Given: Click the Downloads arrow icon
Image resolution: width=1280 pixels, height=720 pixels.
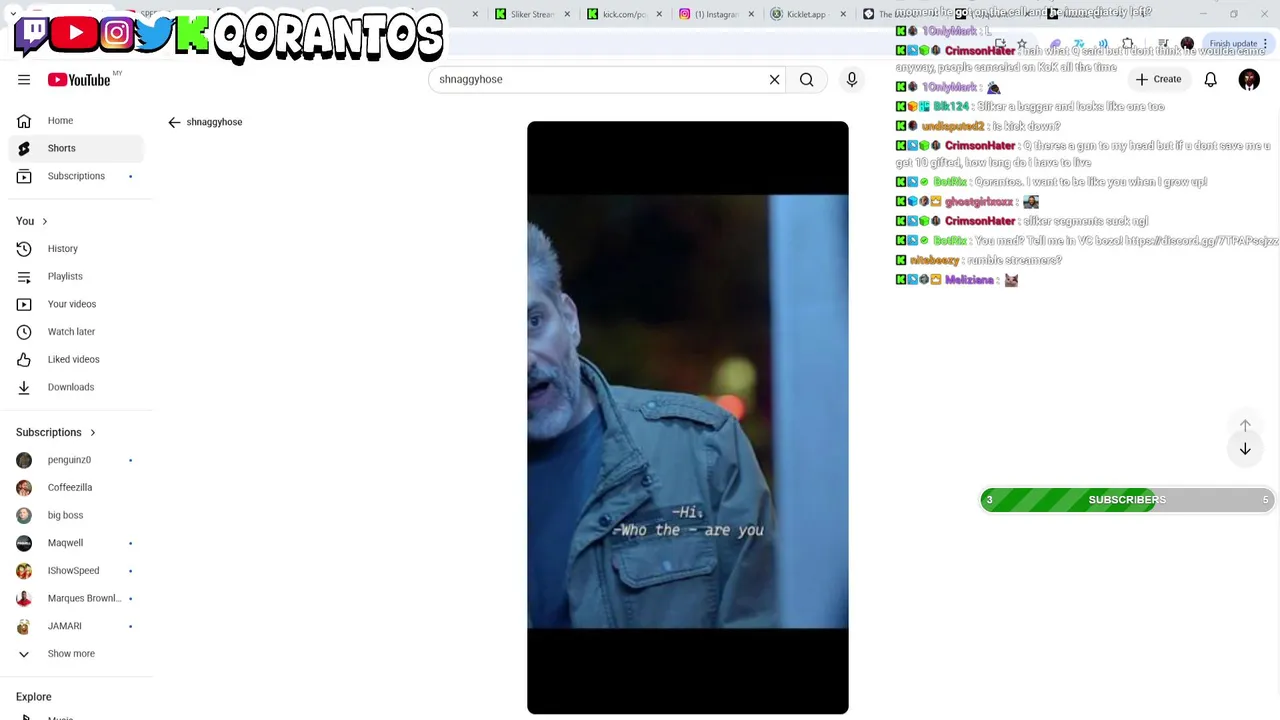Looking at the screenshot, I should point(24,387).
